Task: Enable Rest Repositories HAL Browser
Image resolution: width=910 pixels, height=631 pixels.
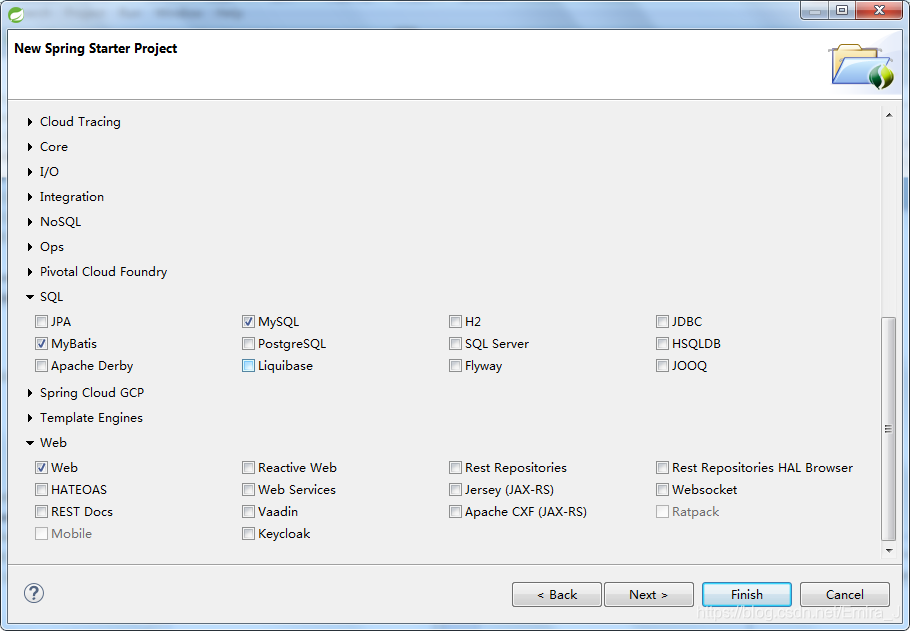Action: pos(662,467)
